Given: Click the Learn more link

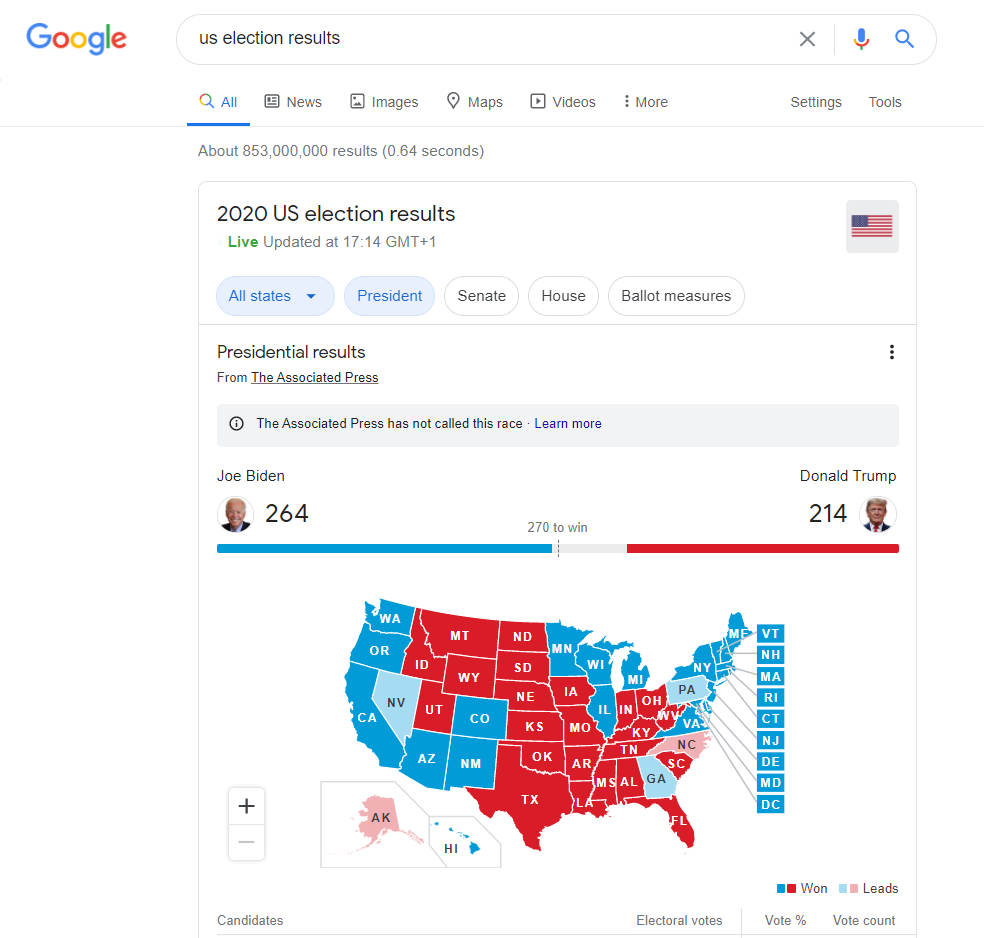Looking at the screenshot, I should pos(568,424).
